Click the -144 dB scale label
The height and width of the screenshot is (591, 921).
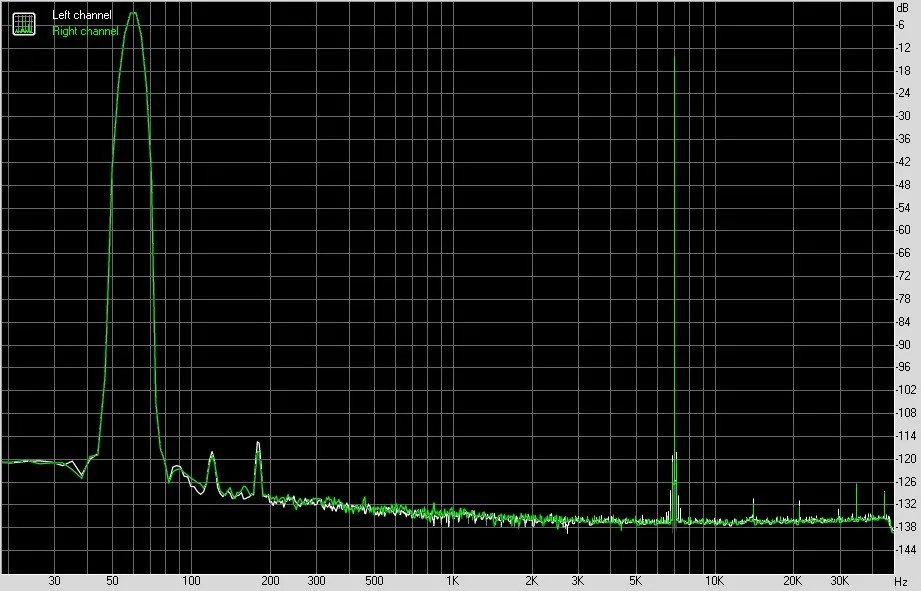pos(905,549)
